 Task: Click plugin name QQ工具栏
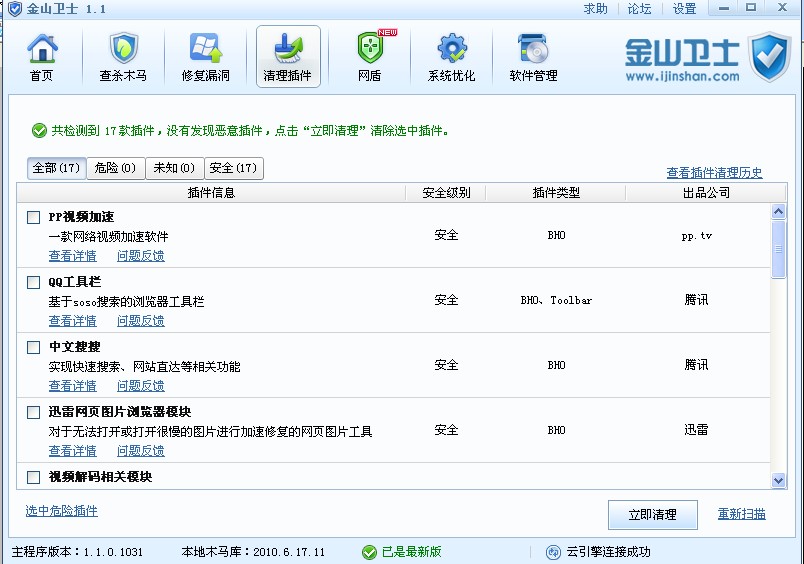75,282
